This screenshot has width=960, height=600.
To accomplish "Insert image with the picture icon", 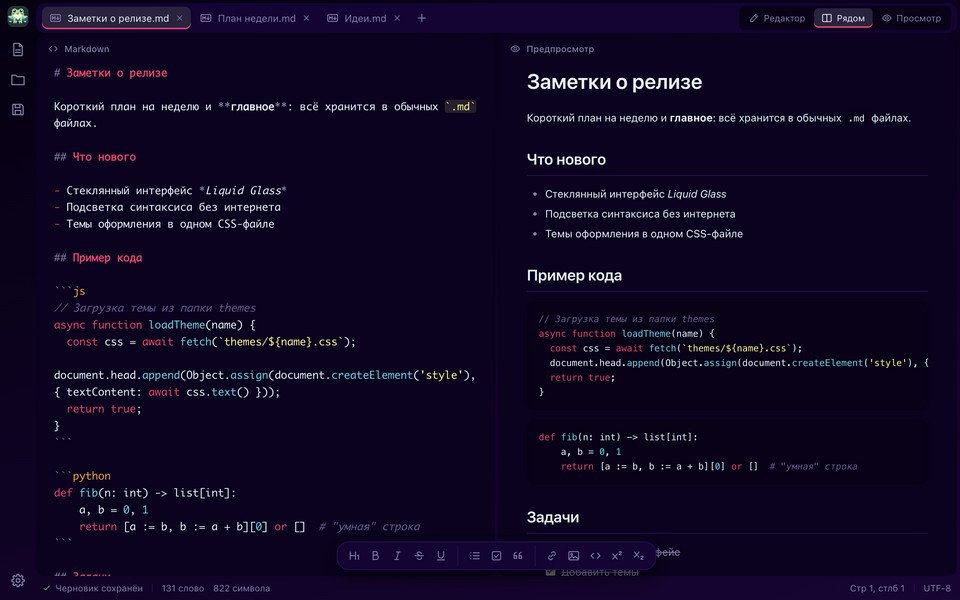I will tap(574, 556).
